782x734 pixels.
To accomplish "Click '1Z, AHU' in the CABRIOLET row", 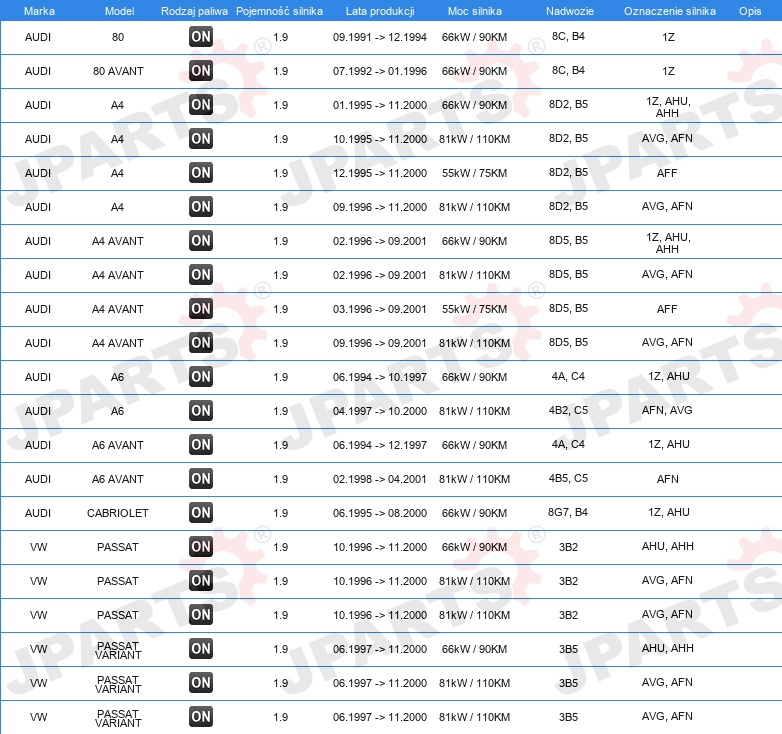I will pos(669,512).
